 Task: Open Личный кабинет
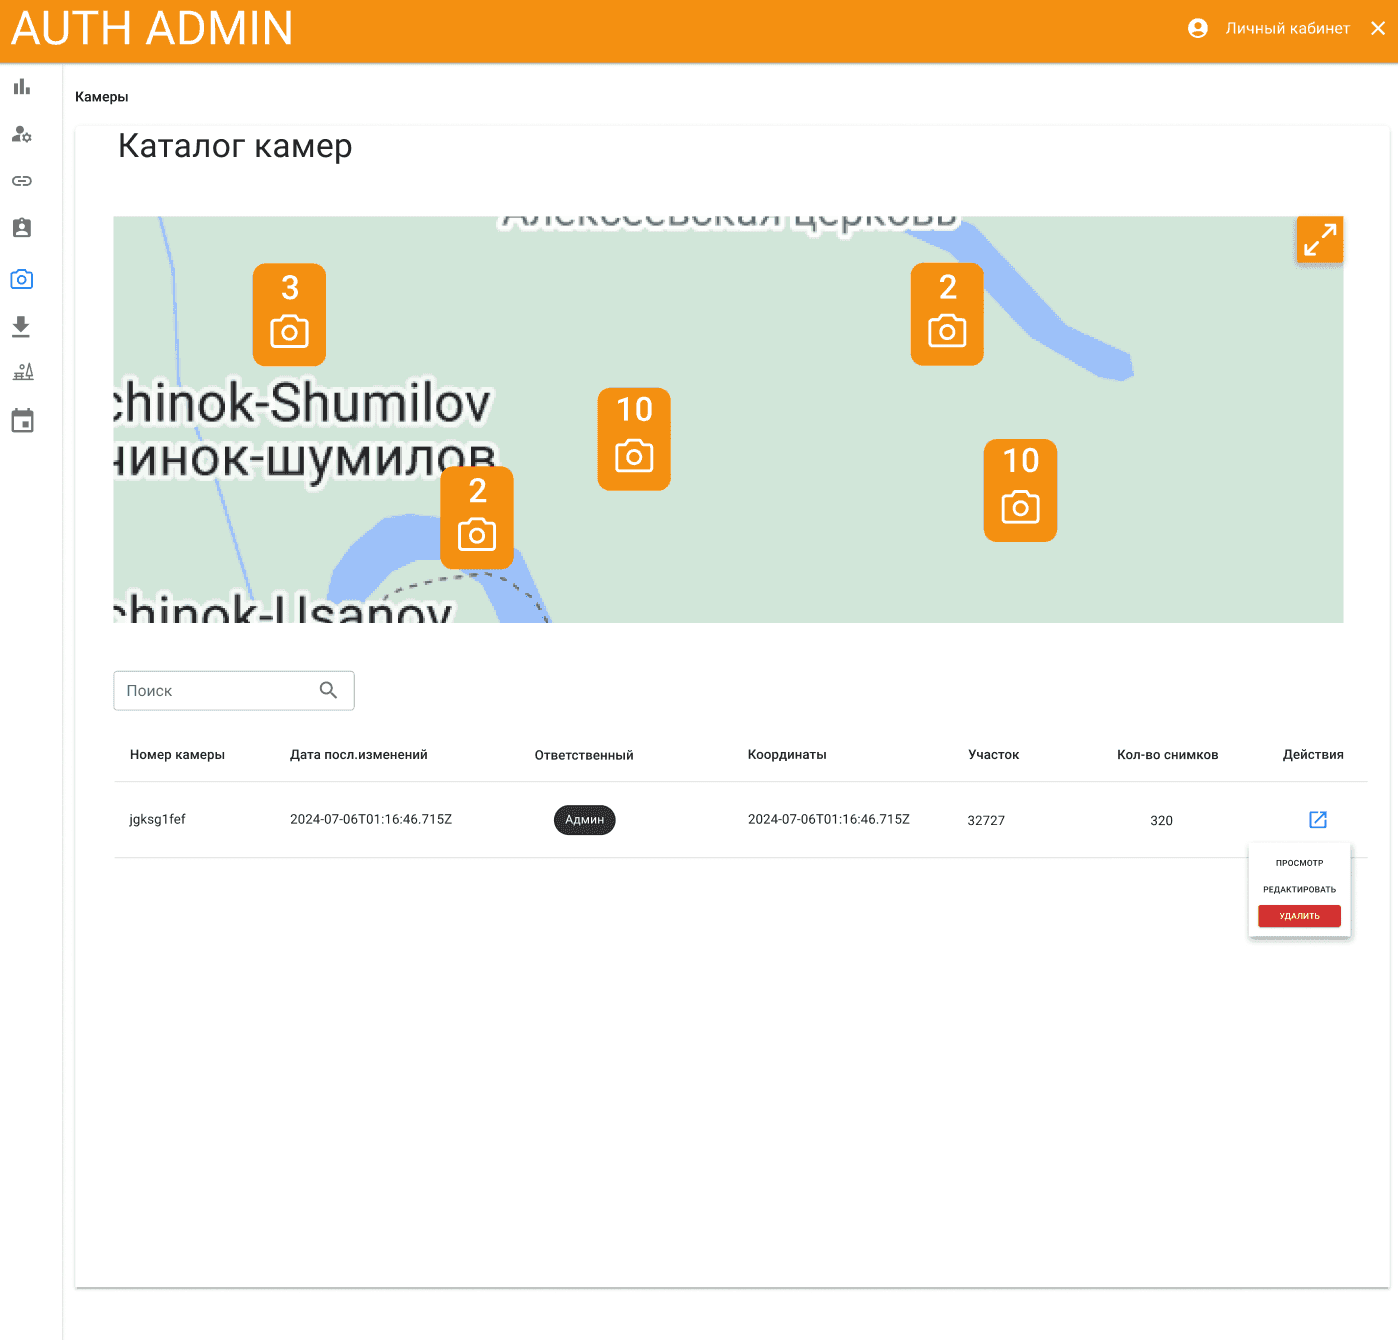[x=1288, y=28]
